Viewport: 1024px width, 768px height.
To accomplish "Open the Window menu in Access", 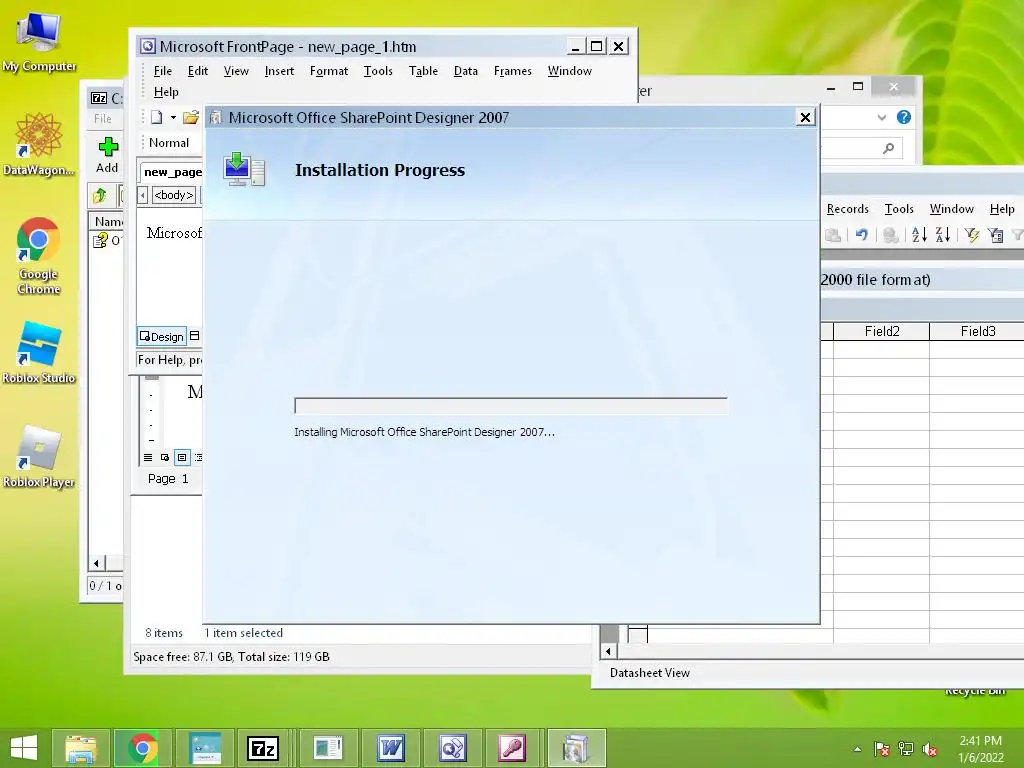I will (x=952, y=209).
